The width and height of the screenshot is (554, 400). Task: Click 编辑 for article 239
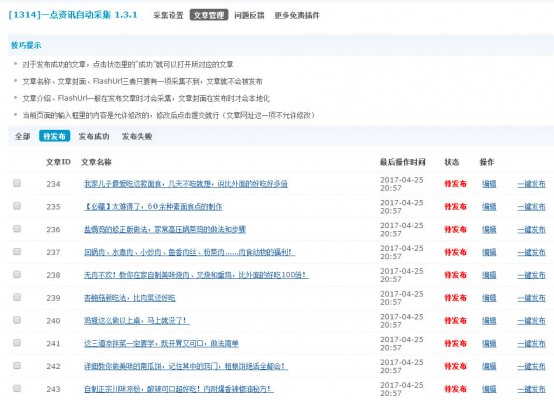point(489,298)
